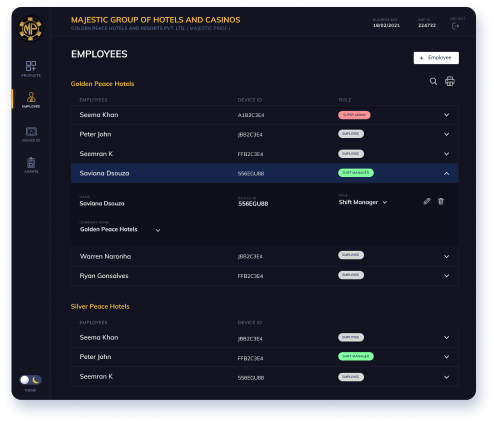Image resolution: width=494 pixels, height=422 pixels.
Task: Click the Super Admin role badge
Action: point(354,115)
